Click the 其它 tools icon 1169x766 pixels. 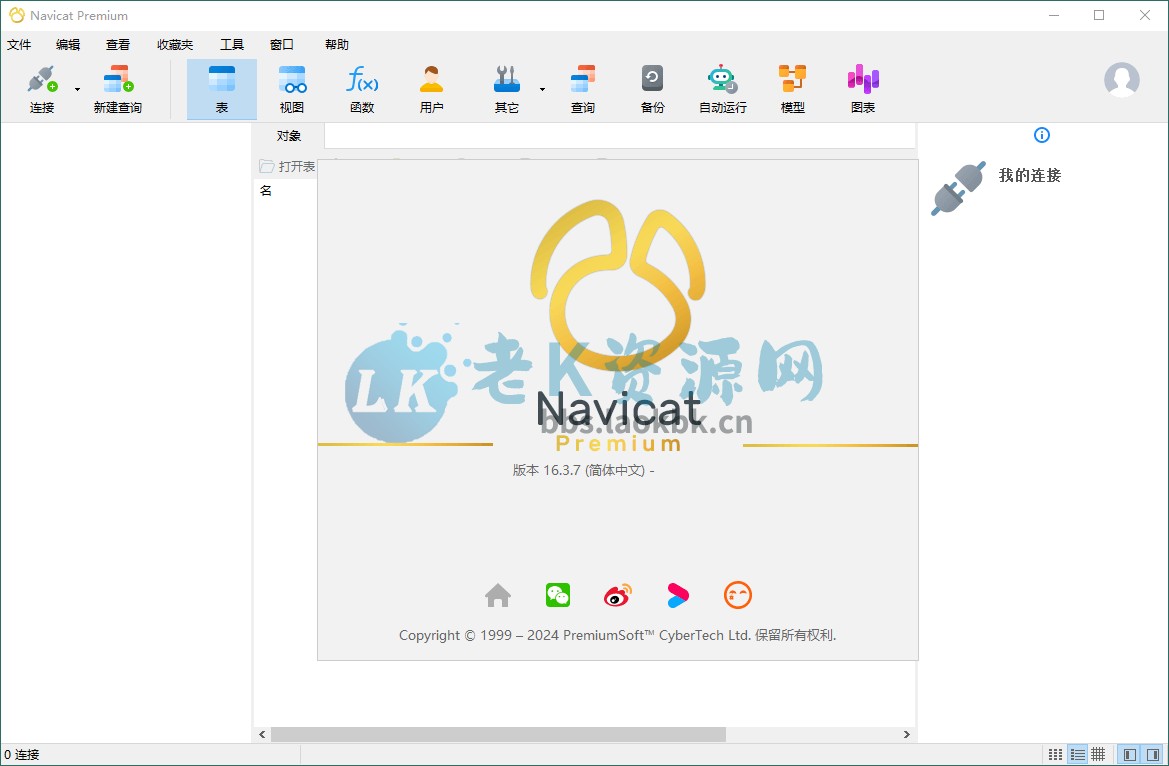[x=506, y=79]
